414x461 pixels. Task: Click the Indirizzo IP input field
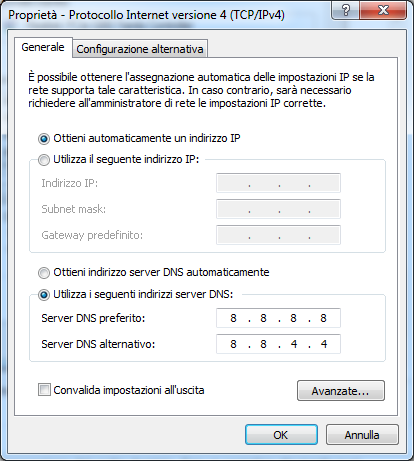point(278,183)
